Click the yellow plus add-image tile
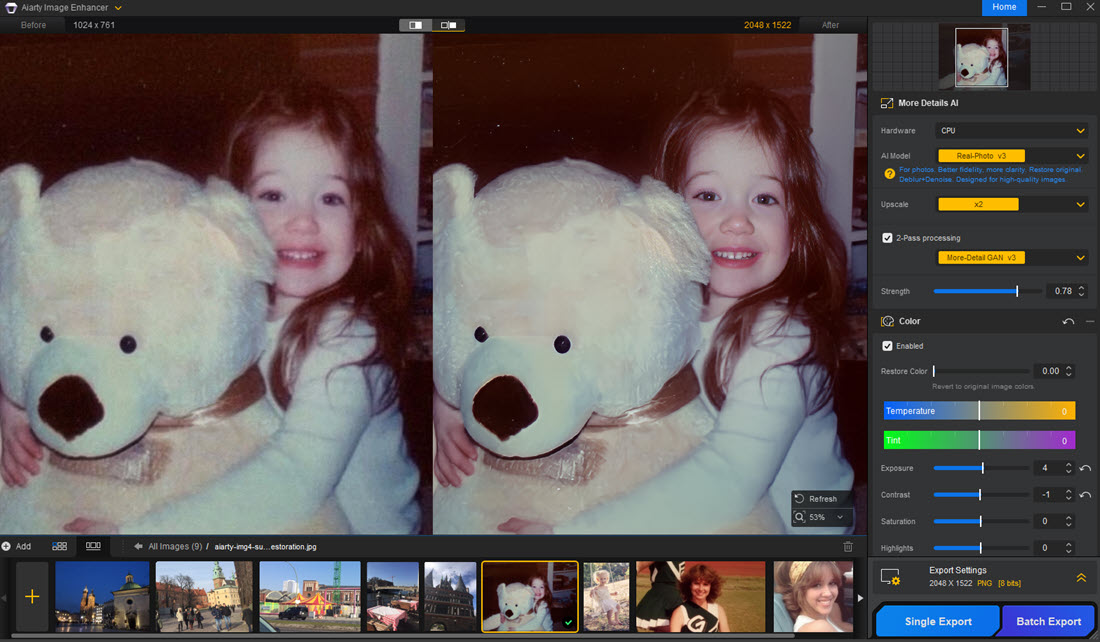Image resolution: width=1100 pixels, height=642 pixels. click(x=32, y=596)
